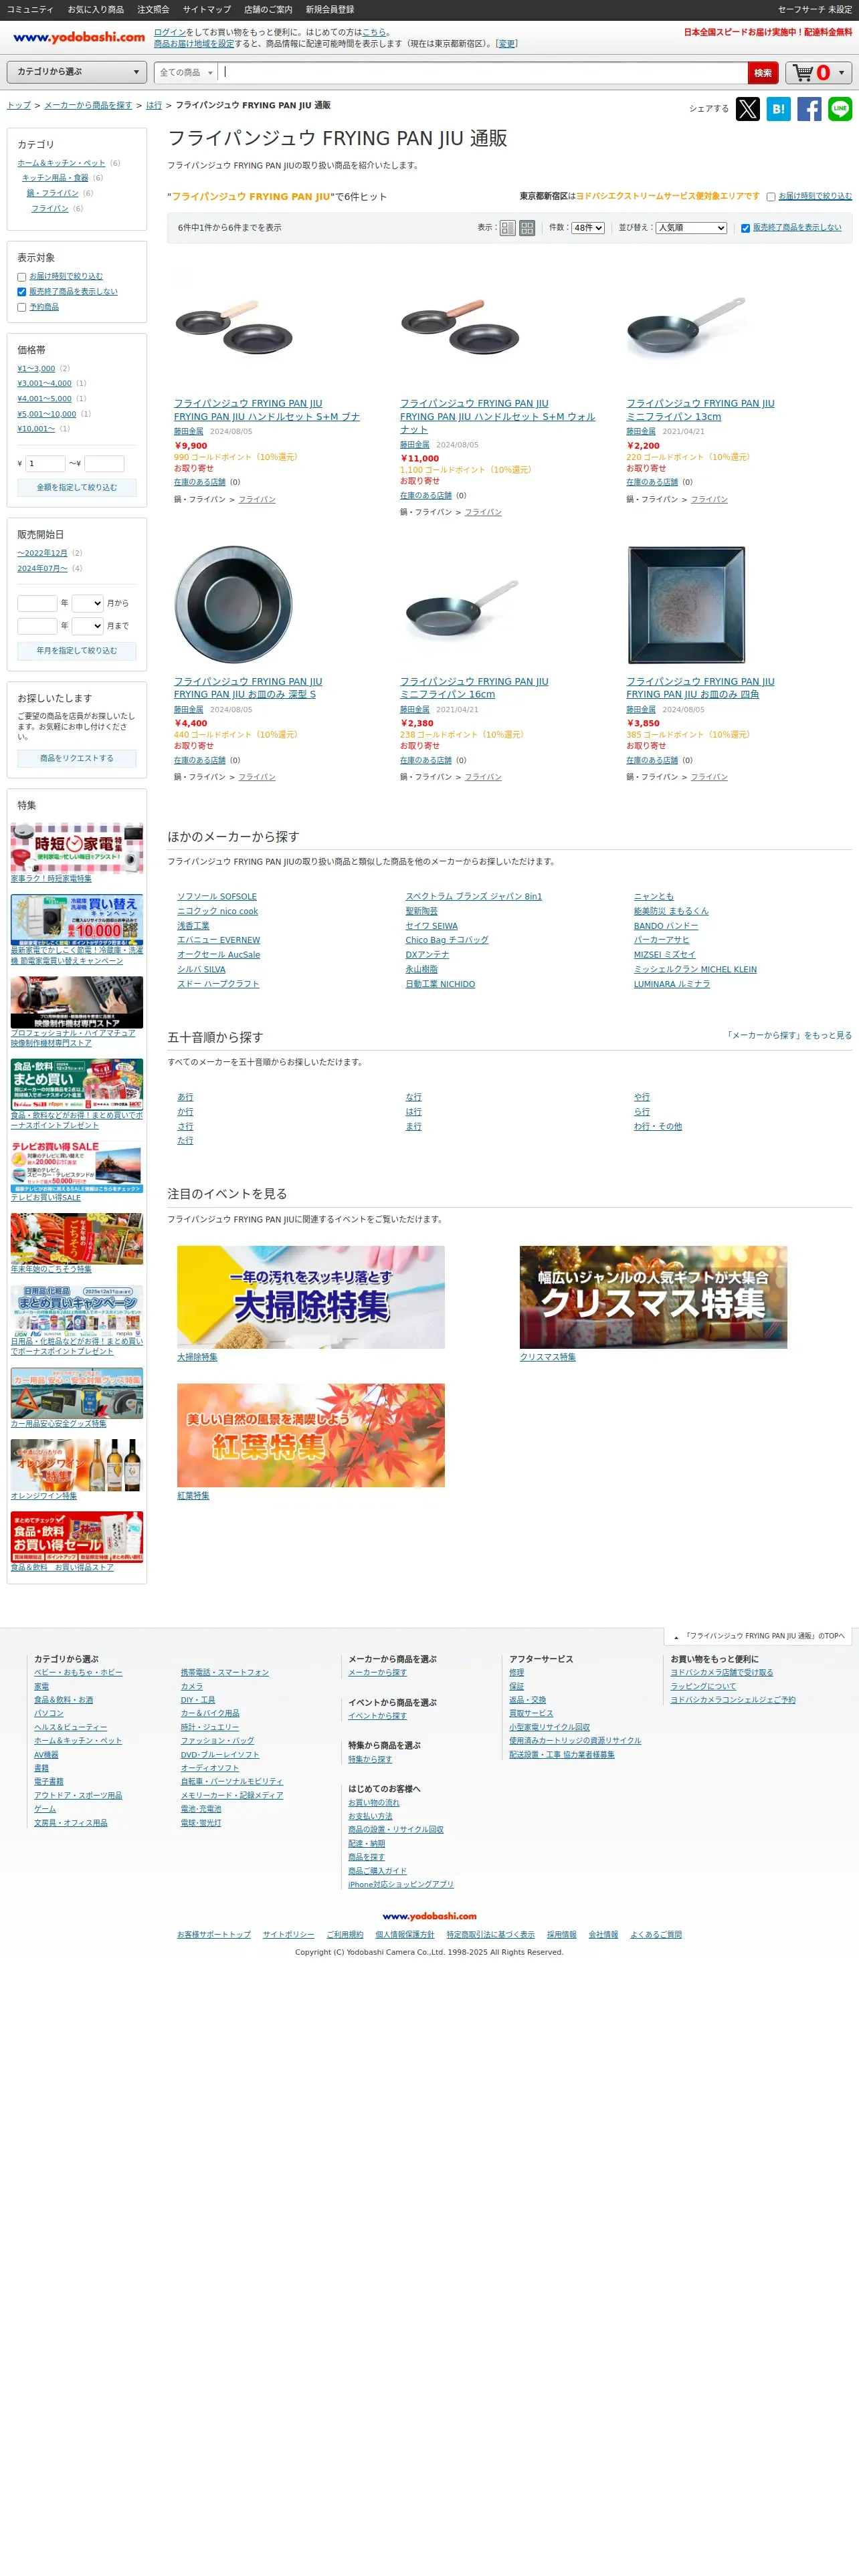The image size is (859, 2576).
Task: Open お皿のみ 四角 product thumbnail
Action: pos(685,605)
